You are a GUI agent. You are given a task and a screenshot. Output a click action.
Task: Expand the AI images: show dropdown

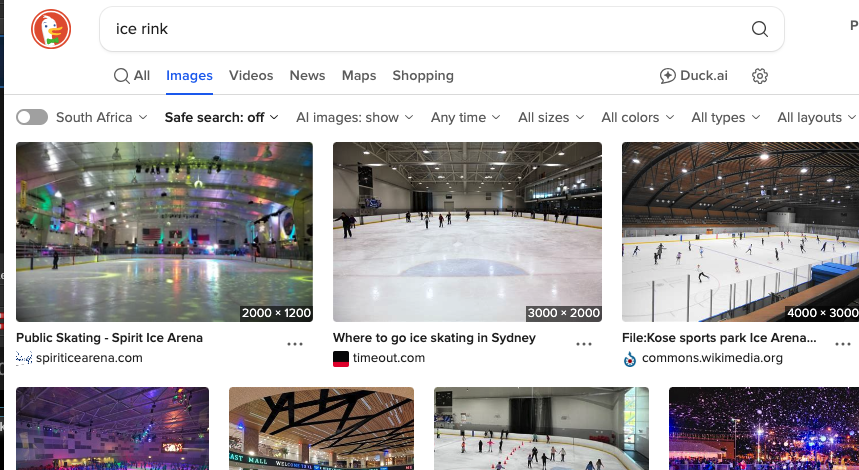[354, 117]
